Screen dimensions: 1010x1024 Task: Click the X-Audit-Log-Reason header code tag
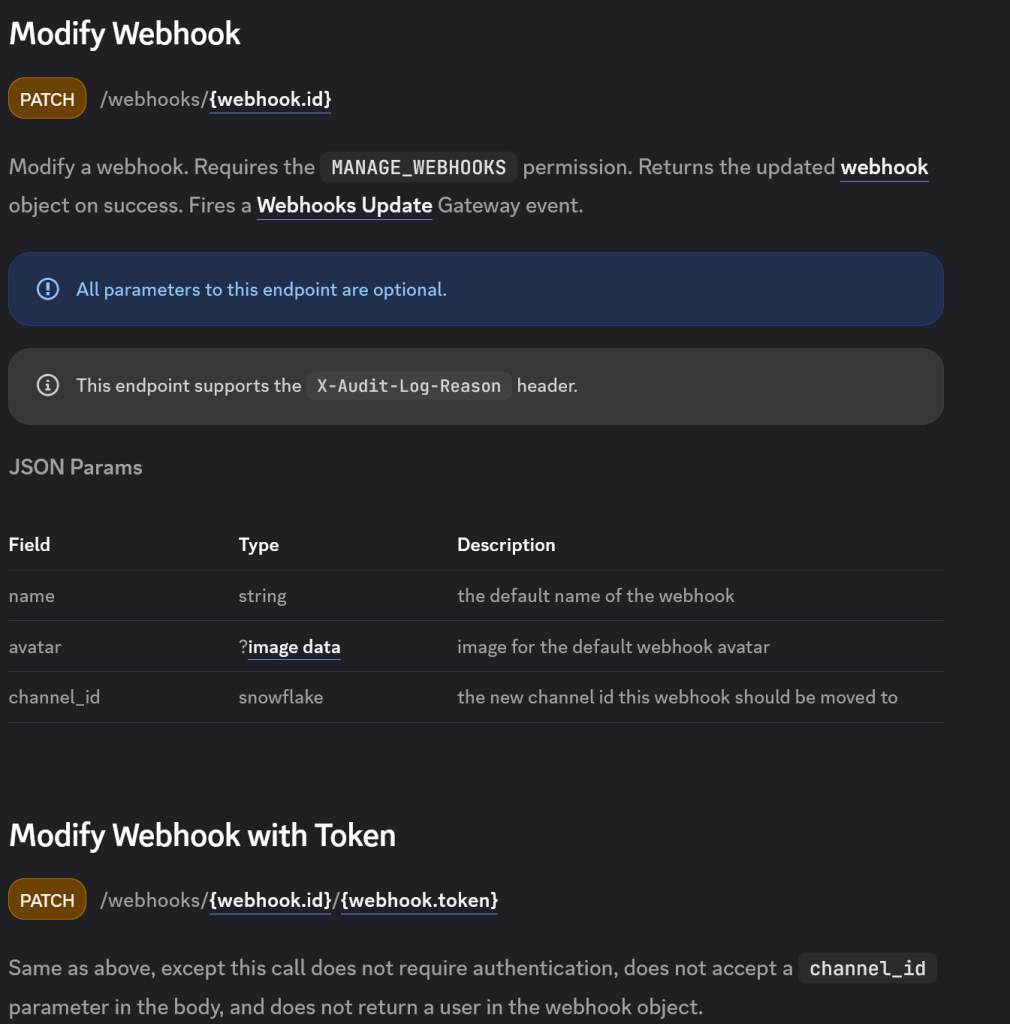[x=408, y=385]
